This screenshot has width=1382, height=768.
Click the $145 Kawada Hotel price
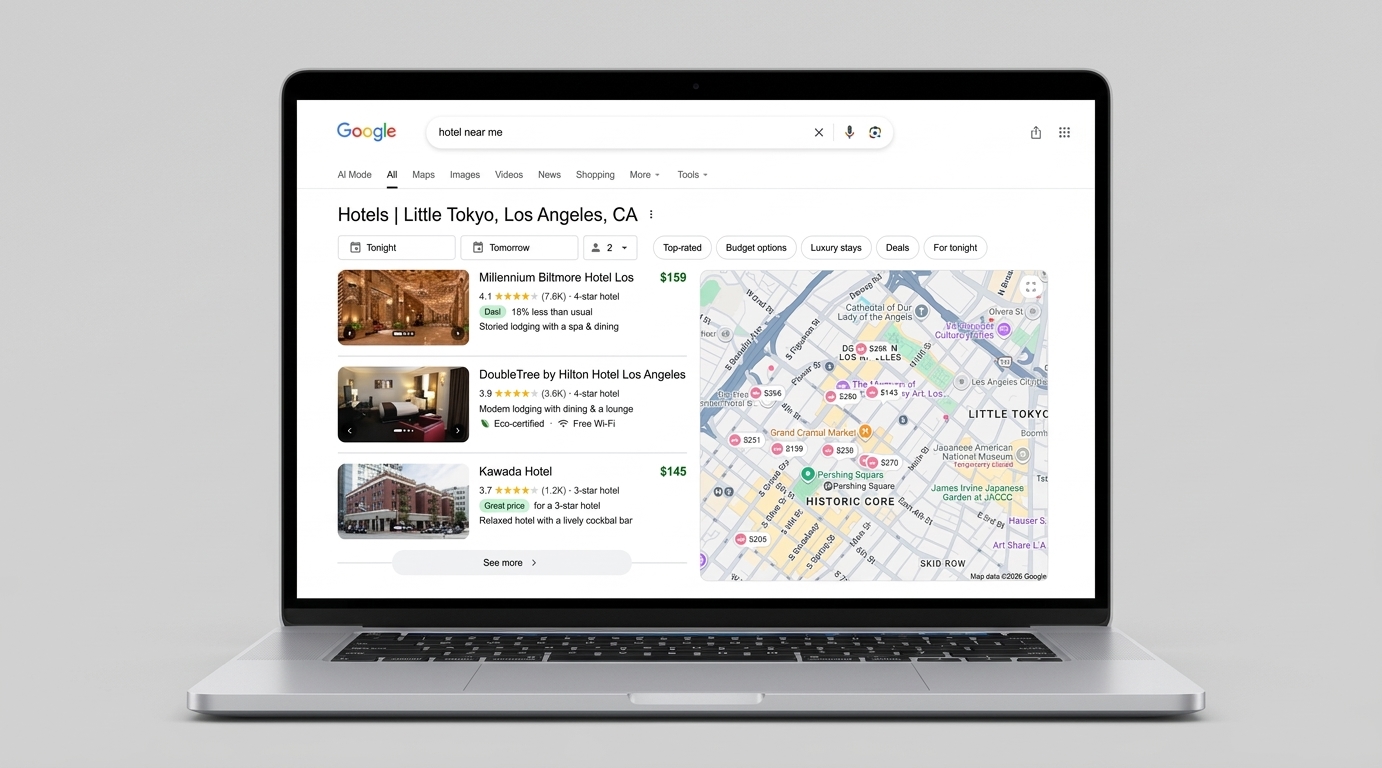(673, 471)
